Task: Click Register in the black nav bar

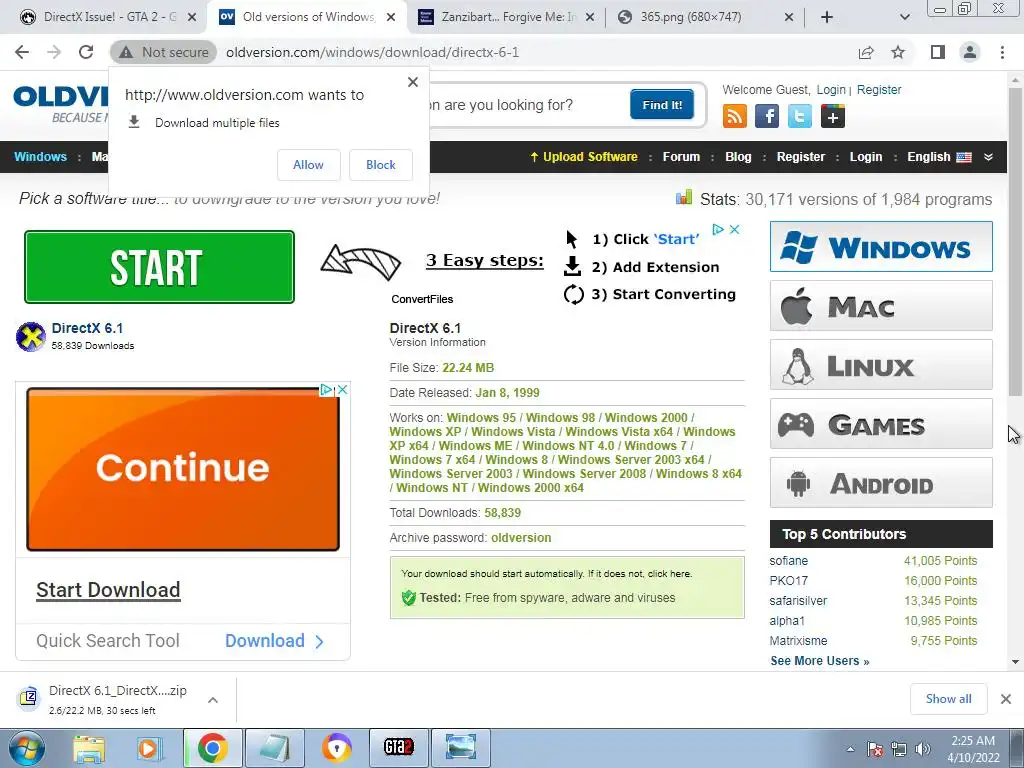Action: [801, 157]
